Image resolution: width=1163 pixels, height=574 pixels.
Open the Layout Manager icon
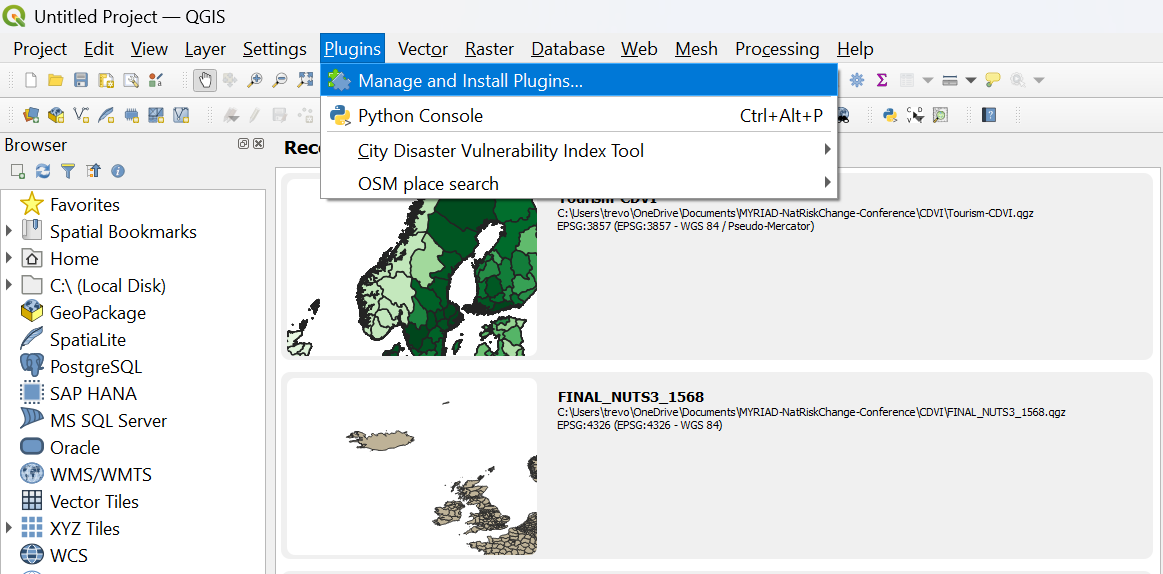pos(131,80)
